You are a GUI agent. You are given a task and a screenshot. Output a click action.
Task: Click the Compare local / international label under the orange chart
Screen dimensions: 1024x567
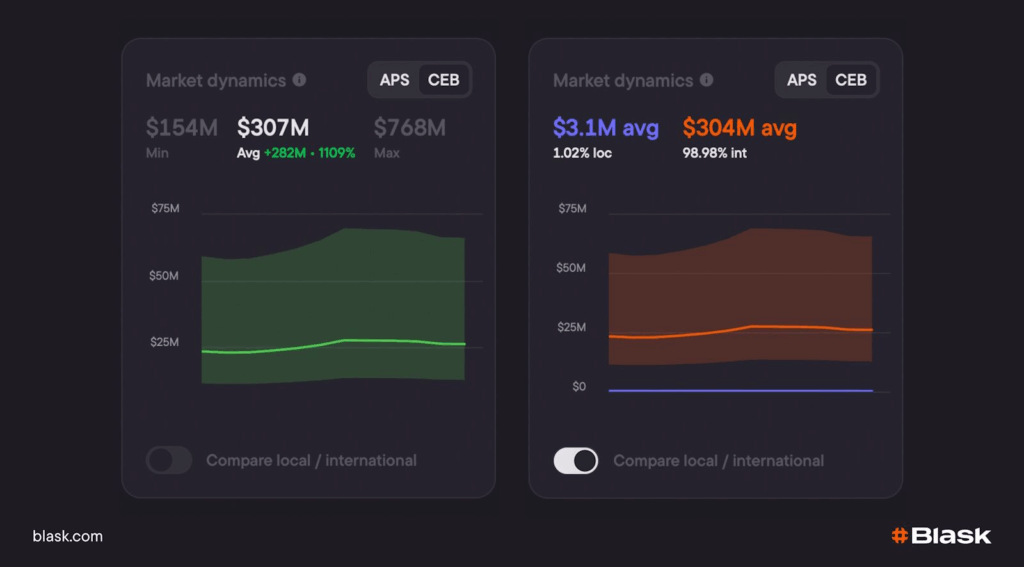point(718,461)
